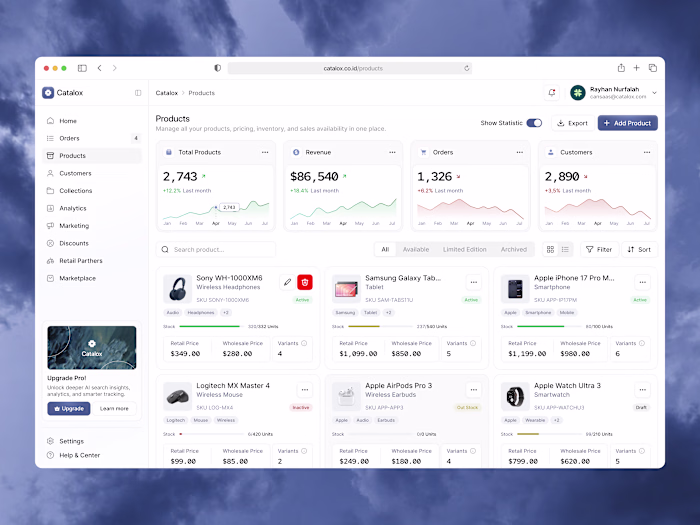Show browser tab overview icon

[x=653, y=68]
